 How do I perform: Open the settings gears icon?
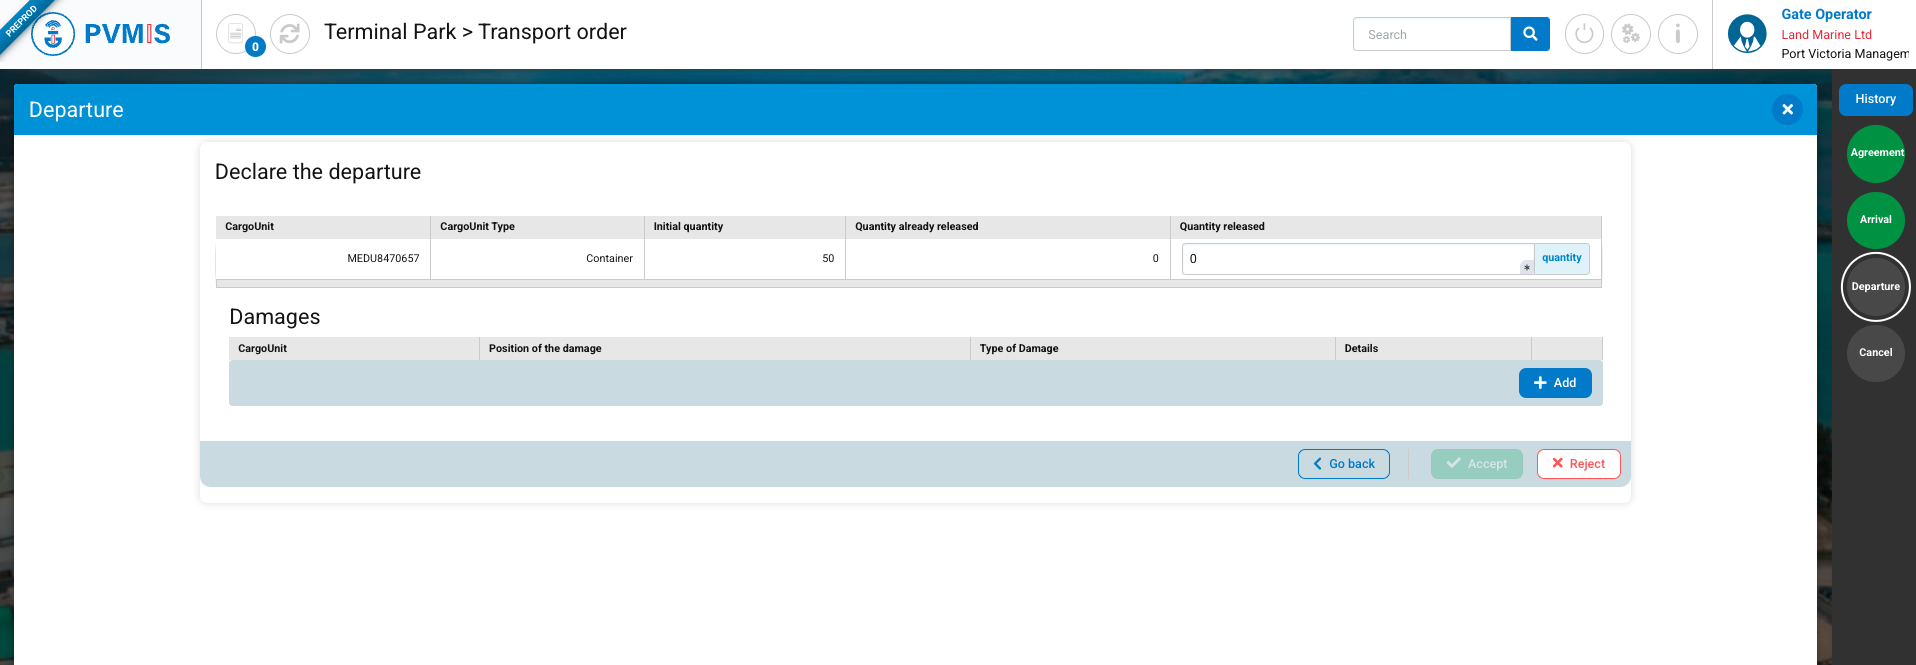coord(1631,34)
